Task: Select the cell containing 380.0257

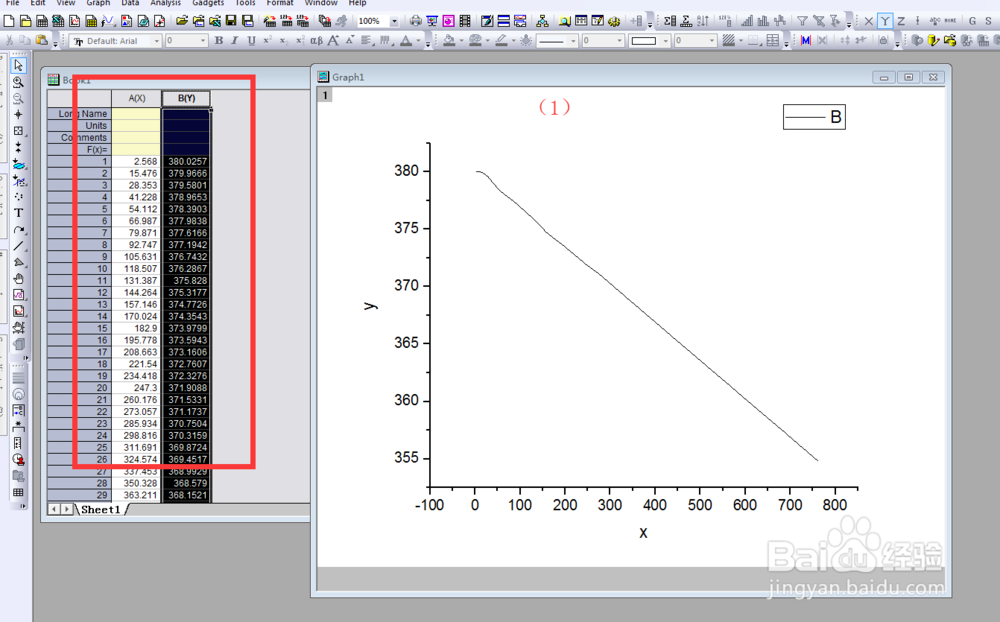Action: point(186,161)
